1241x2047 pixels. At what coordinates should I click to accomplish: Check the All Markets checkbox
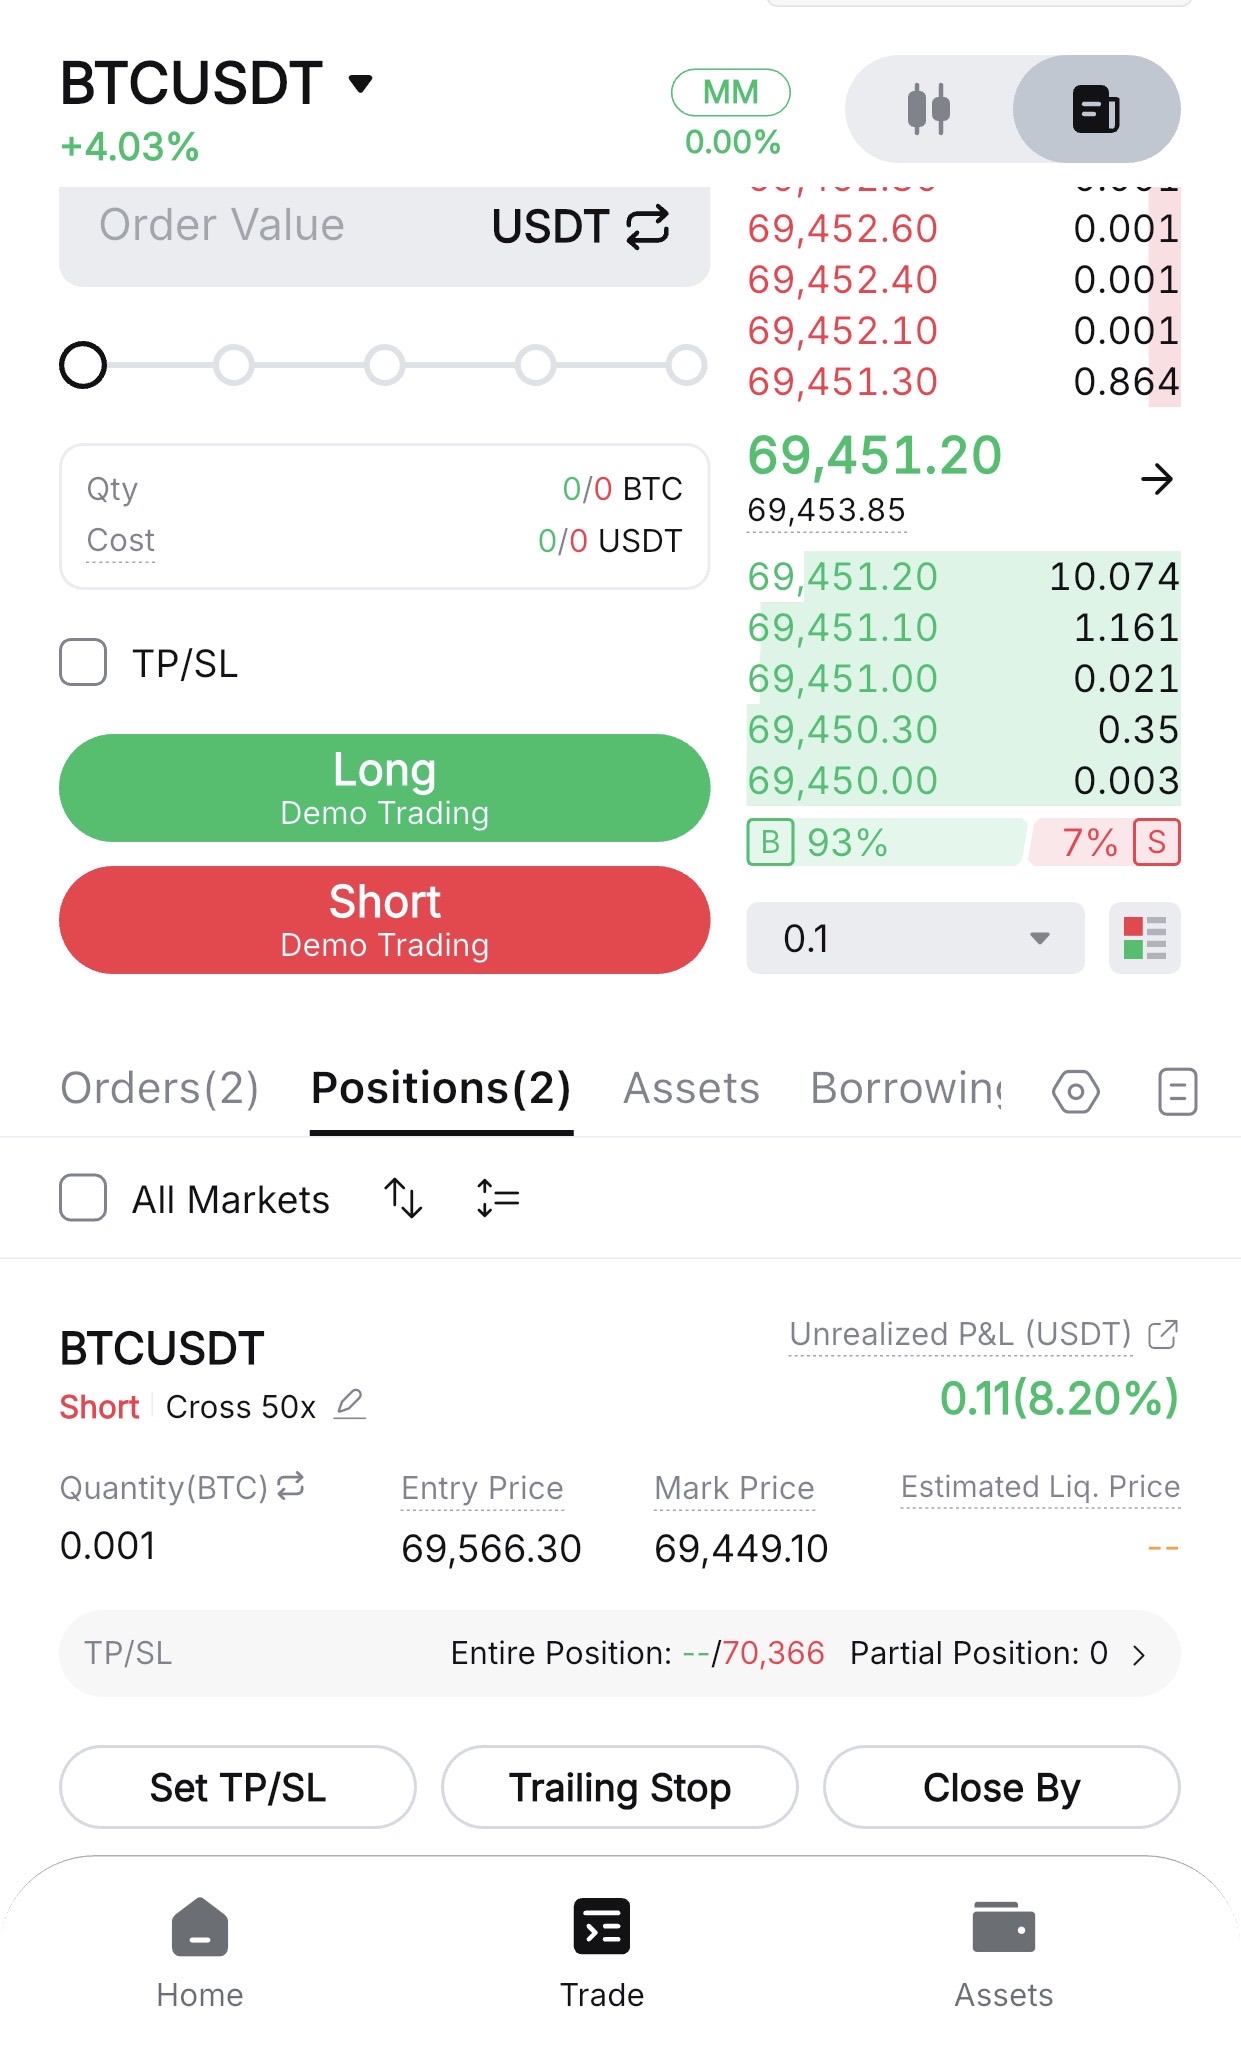[83, 1198]
